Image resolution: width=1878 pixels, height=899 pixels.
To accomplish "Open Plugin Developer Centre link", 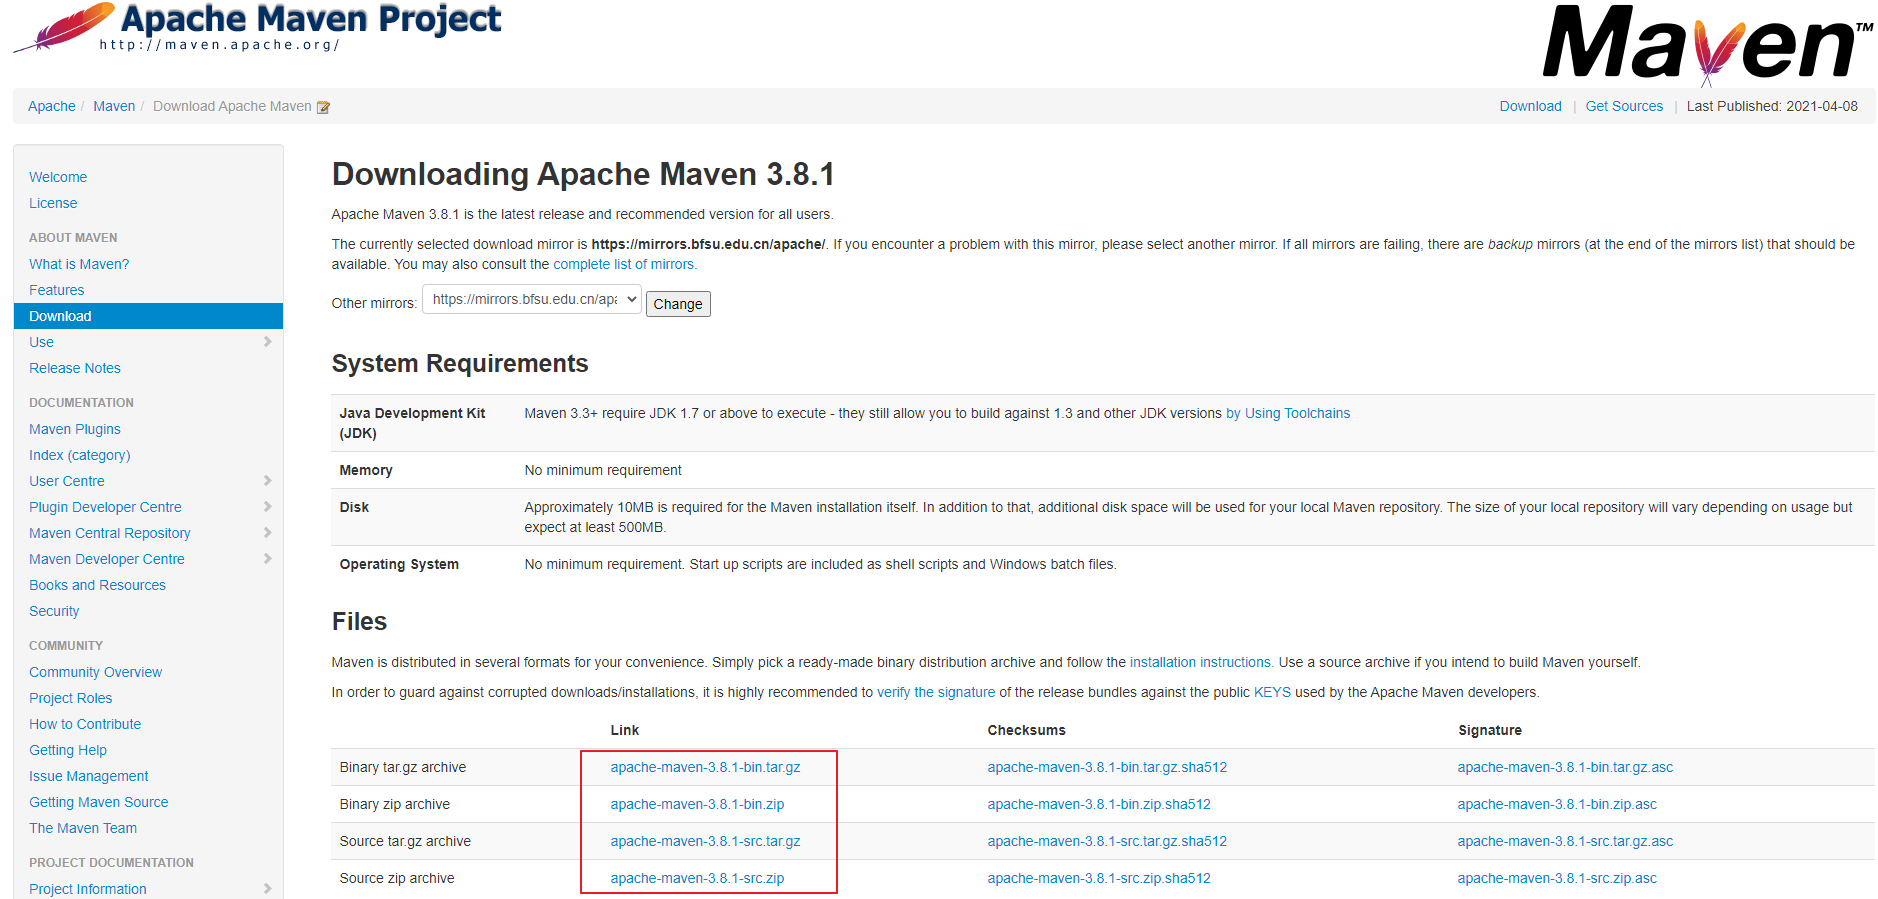I will pyautogui.click(x=105, y=507).
